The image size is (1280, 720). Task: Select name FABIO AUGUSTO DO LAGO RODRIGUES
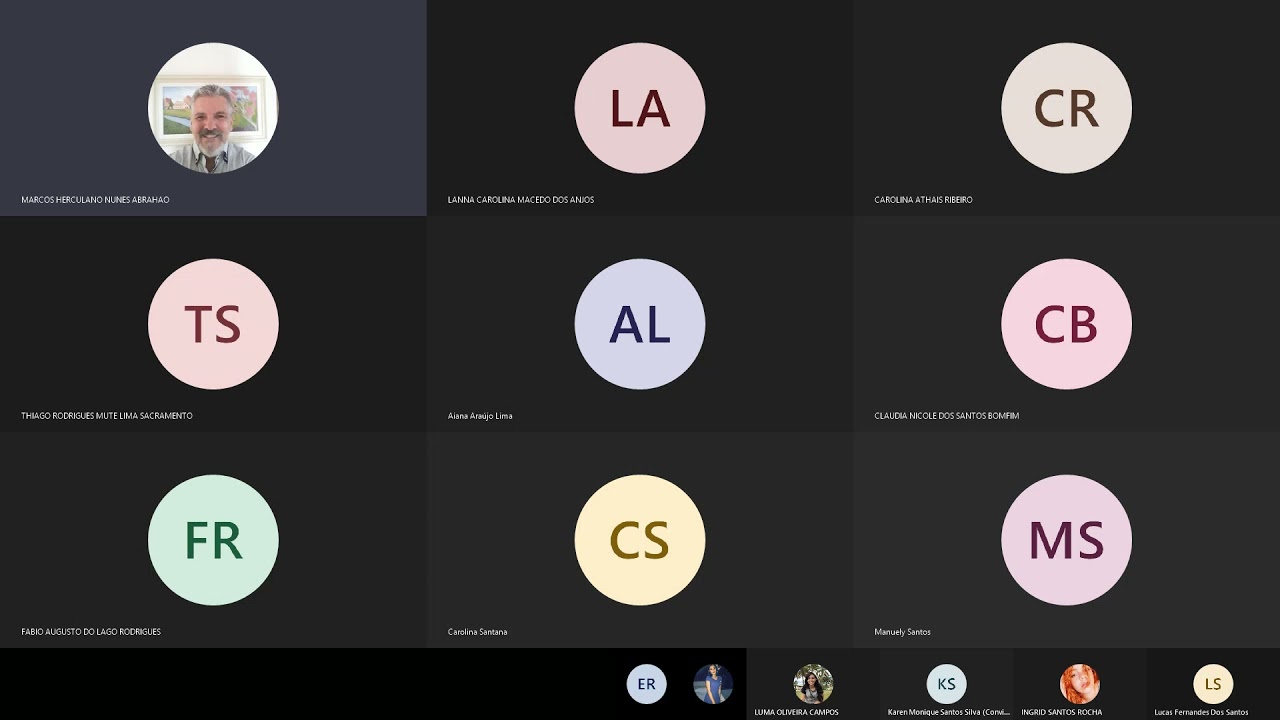point(91,632)
